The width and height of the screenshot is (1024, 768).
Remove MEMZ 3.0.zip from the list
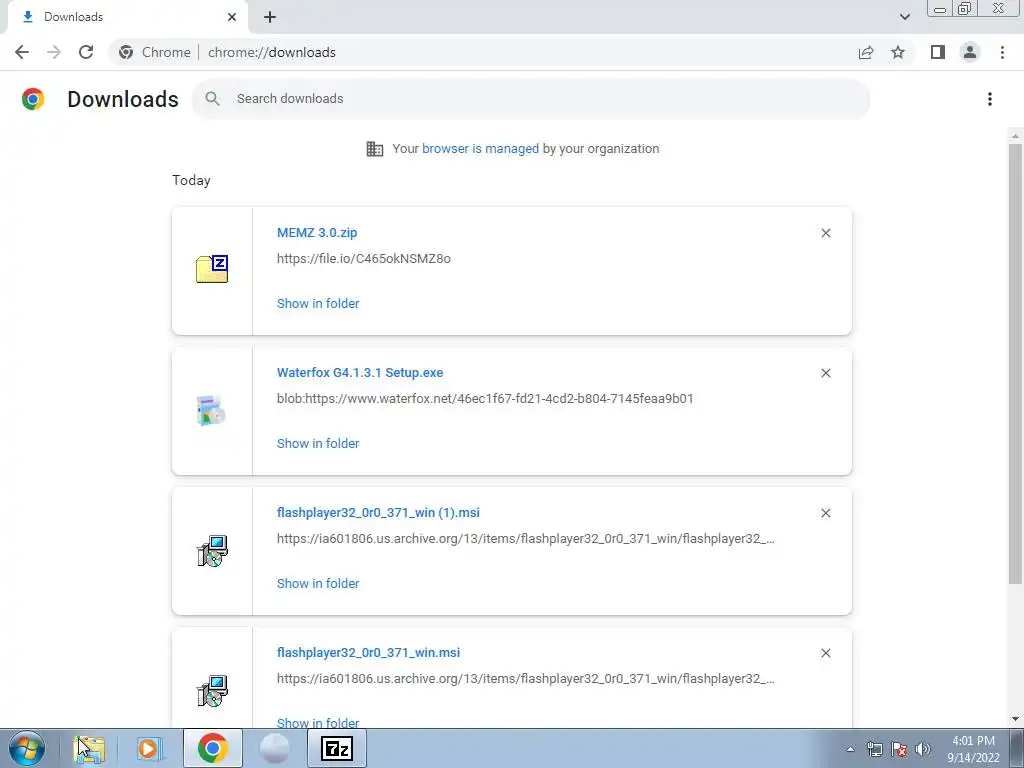tap(825, 233)
